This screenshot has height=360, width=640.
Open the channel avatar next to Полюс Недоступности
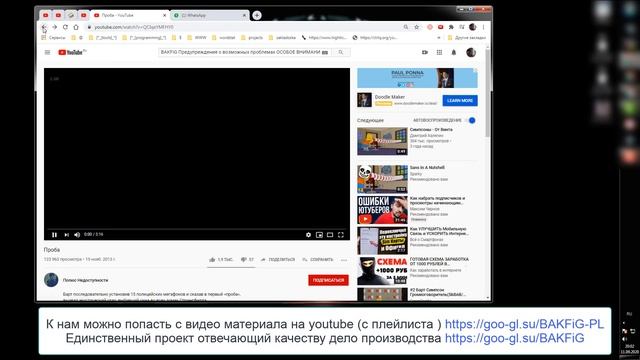(51, 280)
